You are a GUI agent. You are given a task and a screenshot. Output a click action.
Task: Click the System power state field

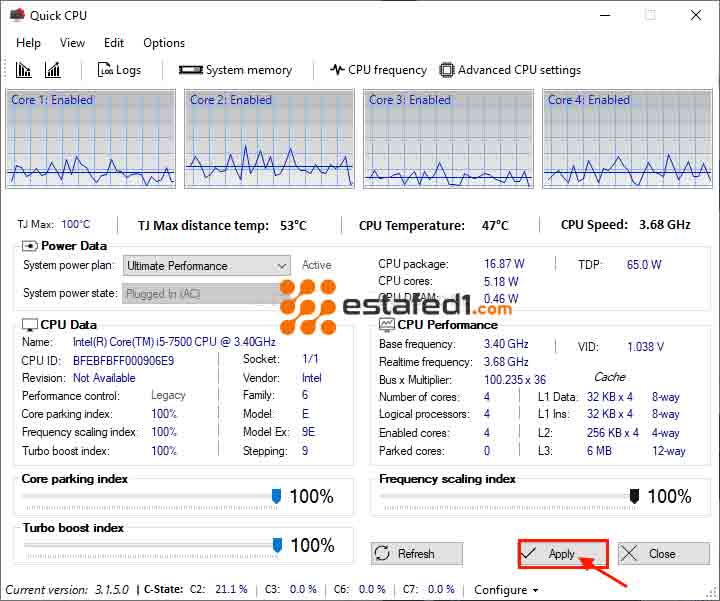202,293
